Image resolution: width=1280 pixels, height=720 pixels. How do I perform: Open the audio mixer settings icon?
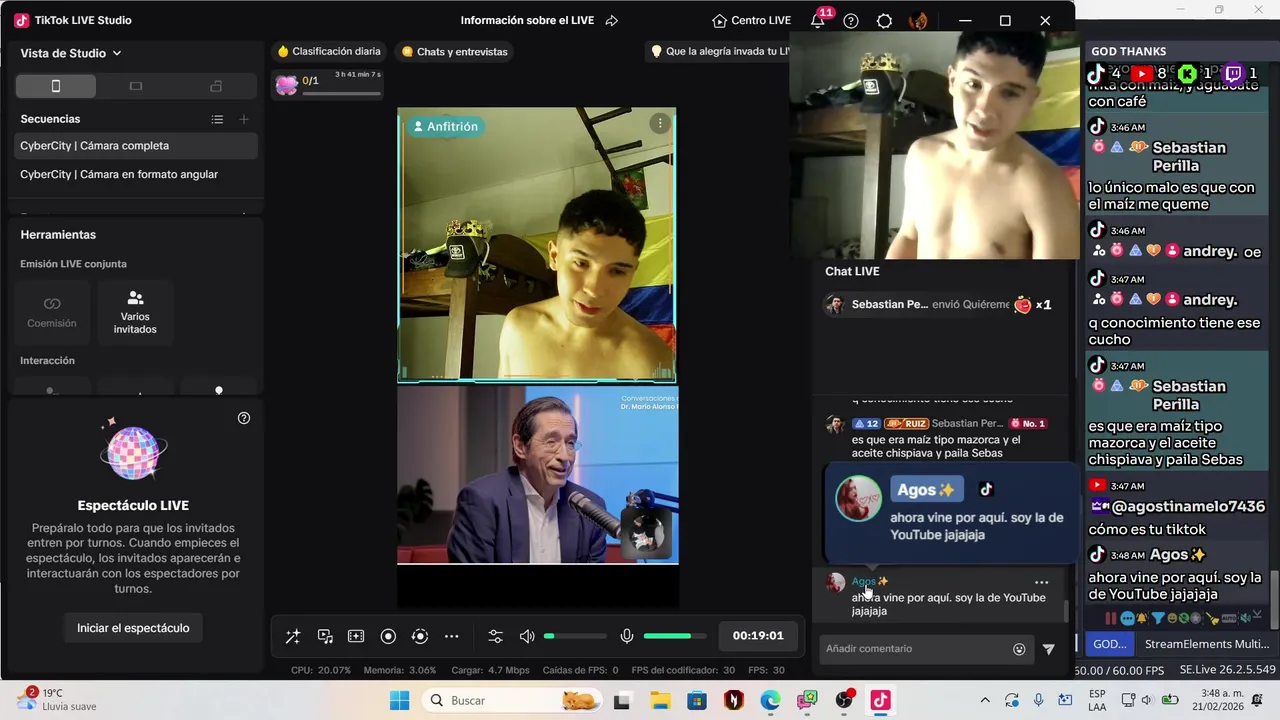click(x=495, y=636)
